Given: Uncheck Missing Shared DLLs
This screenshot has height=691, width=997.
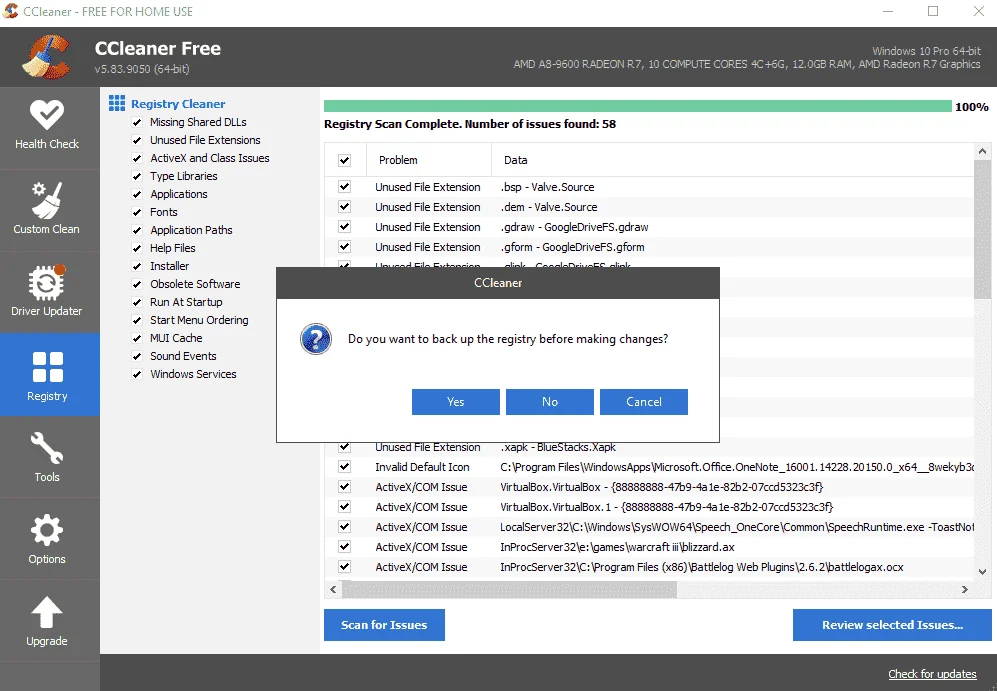Looking at the screenshot, I should (137, 122).
